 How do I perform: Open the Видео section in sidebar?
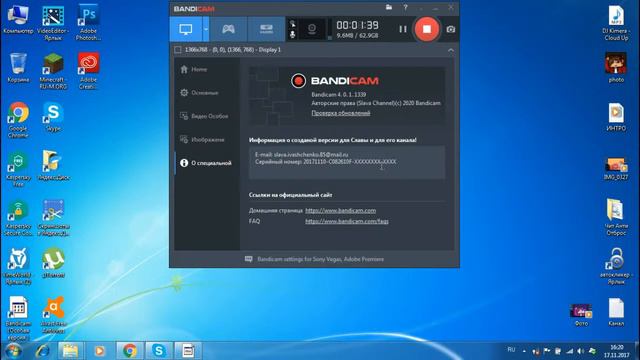[x=204, y=116]
